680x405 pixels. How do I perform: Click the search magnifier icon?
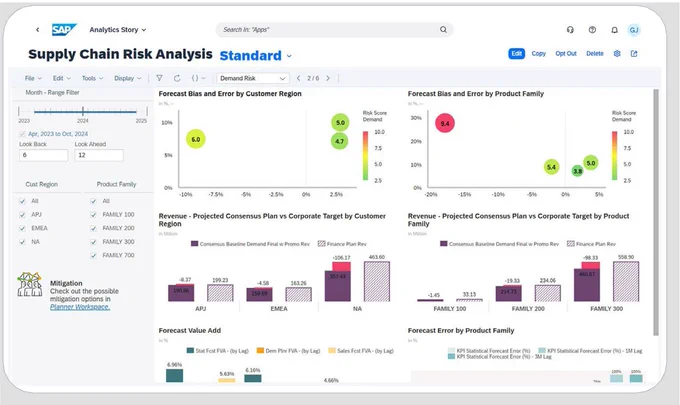[x=443, y=29]
